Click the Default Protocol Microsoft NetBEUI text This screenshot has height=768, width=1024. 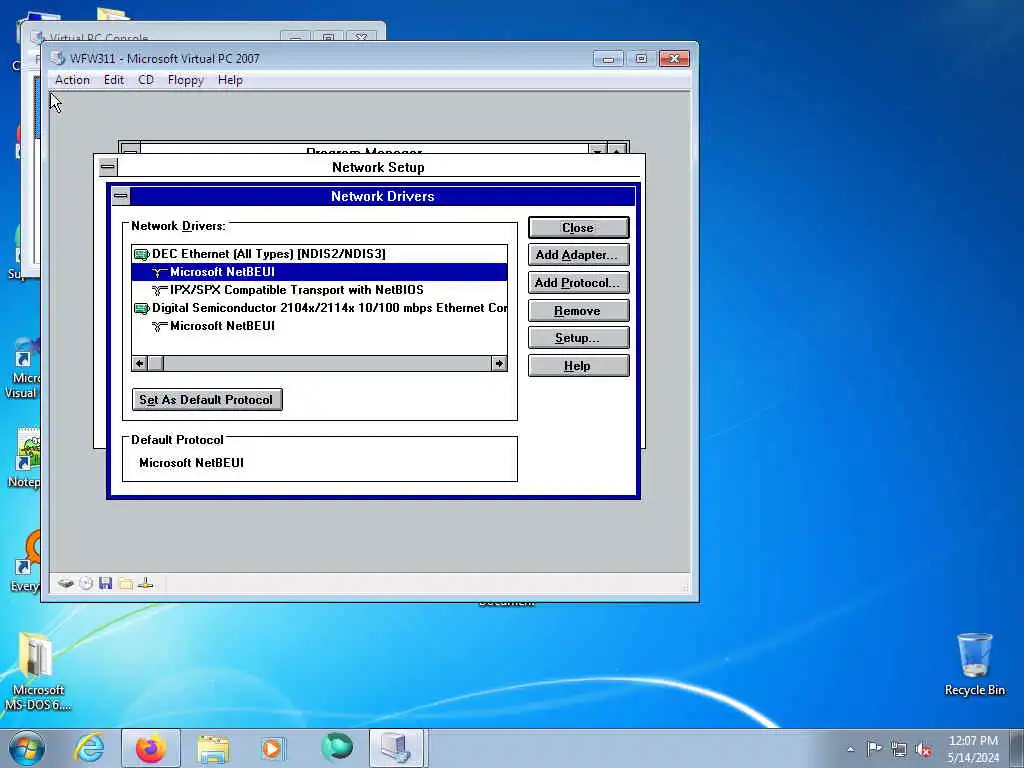coord(191,463)
